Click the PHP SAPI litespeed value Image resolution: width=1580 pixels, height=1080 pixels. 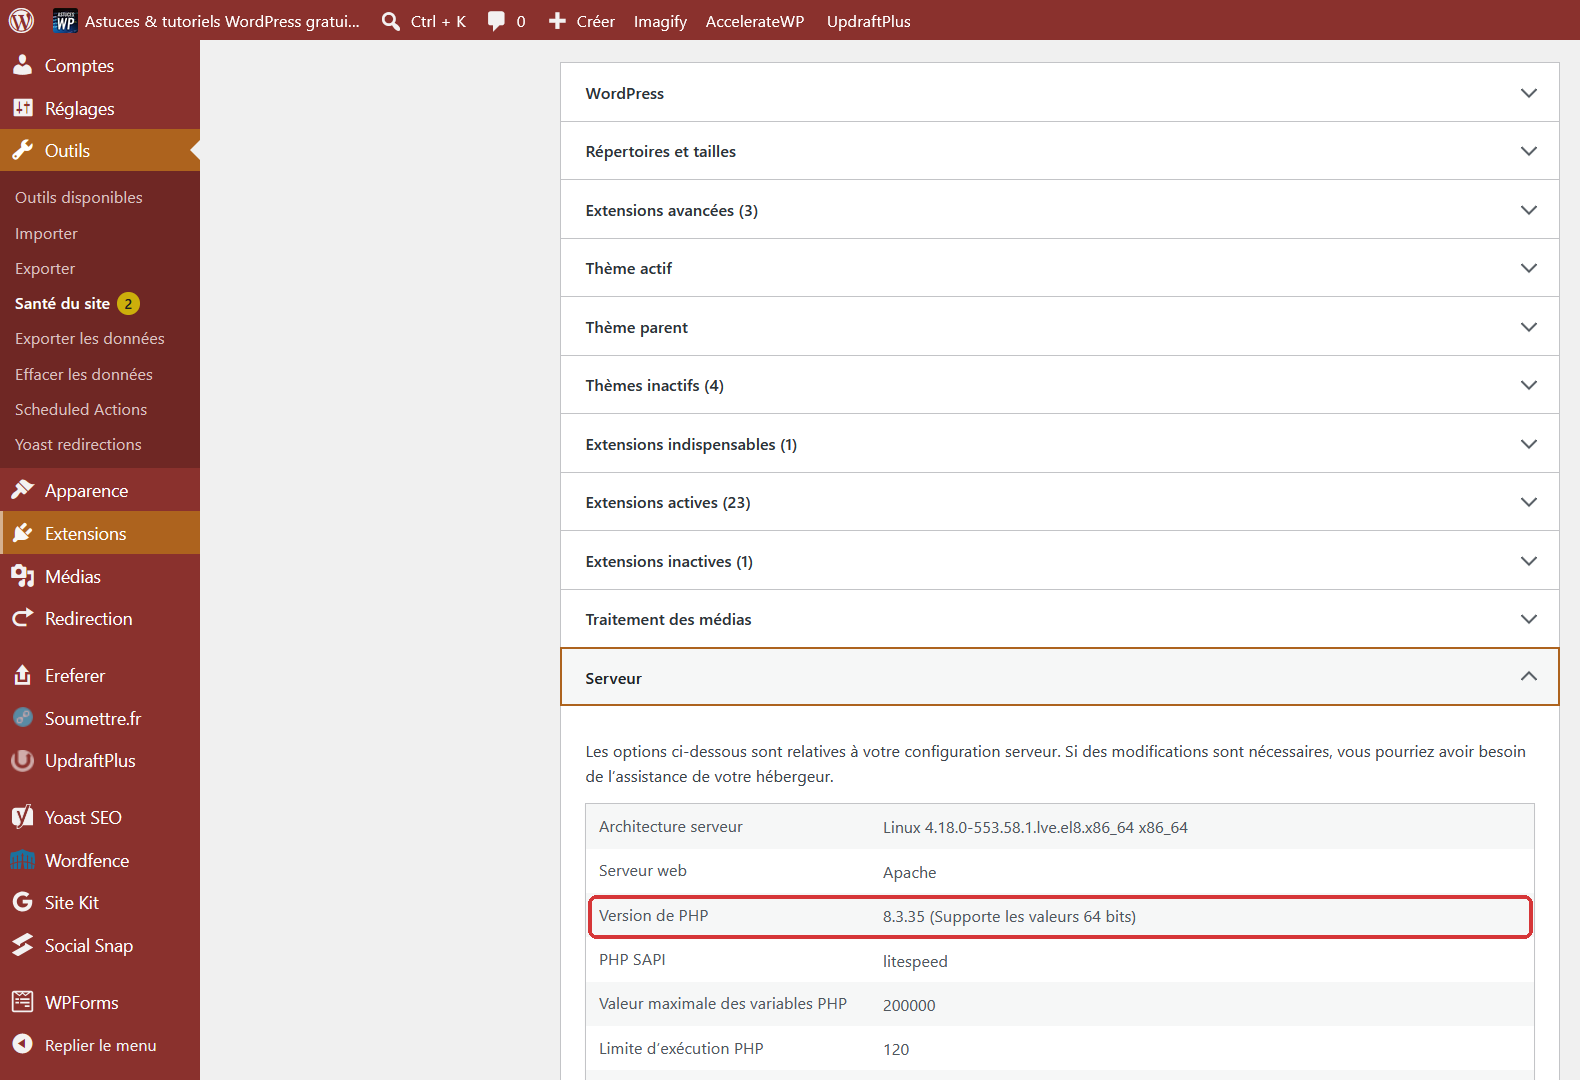click(x=915, y=961)
